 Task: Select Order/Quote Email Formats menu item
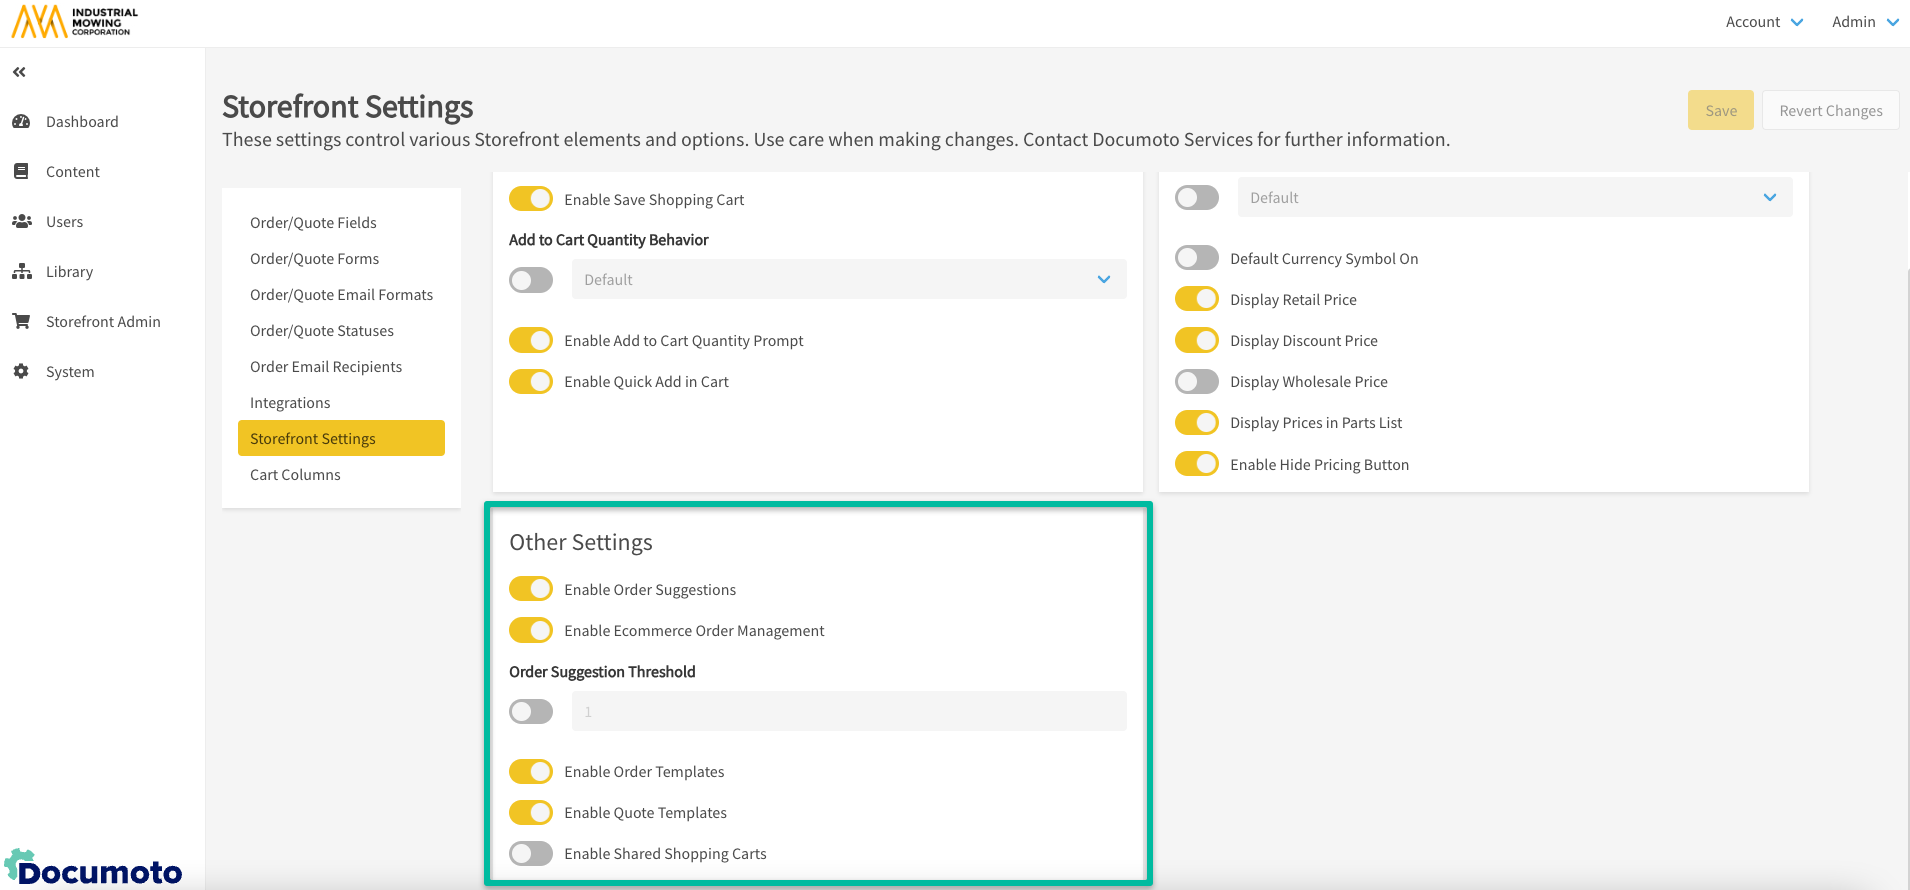pyautogui.click(x=341, y=295)
